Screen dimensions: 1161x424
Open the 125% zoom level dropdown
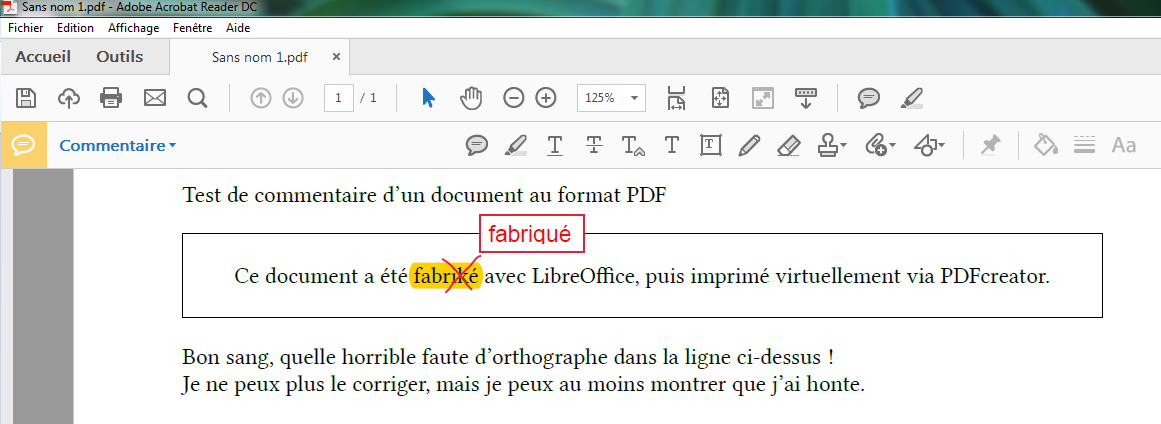[x=612, y=98]
